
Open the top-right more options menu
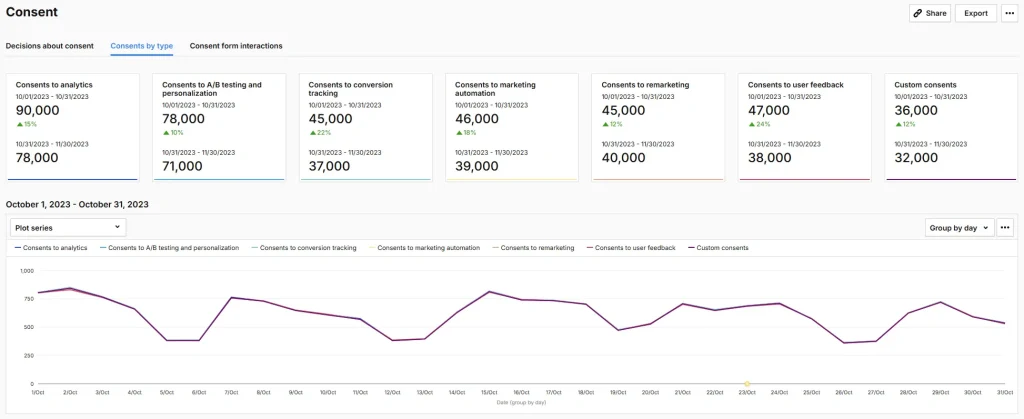coord(1009,13)
